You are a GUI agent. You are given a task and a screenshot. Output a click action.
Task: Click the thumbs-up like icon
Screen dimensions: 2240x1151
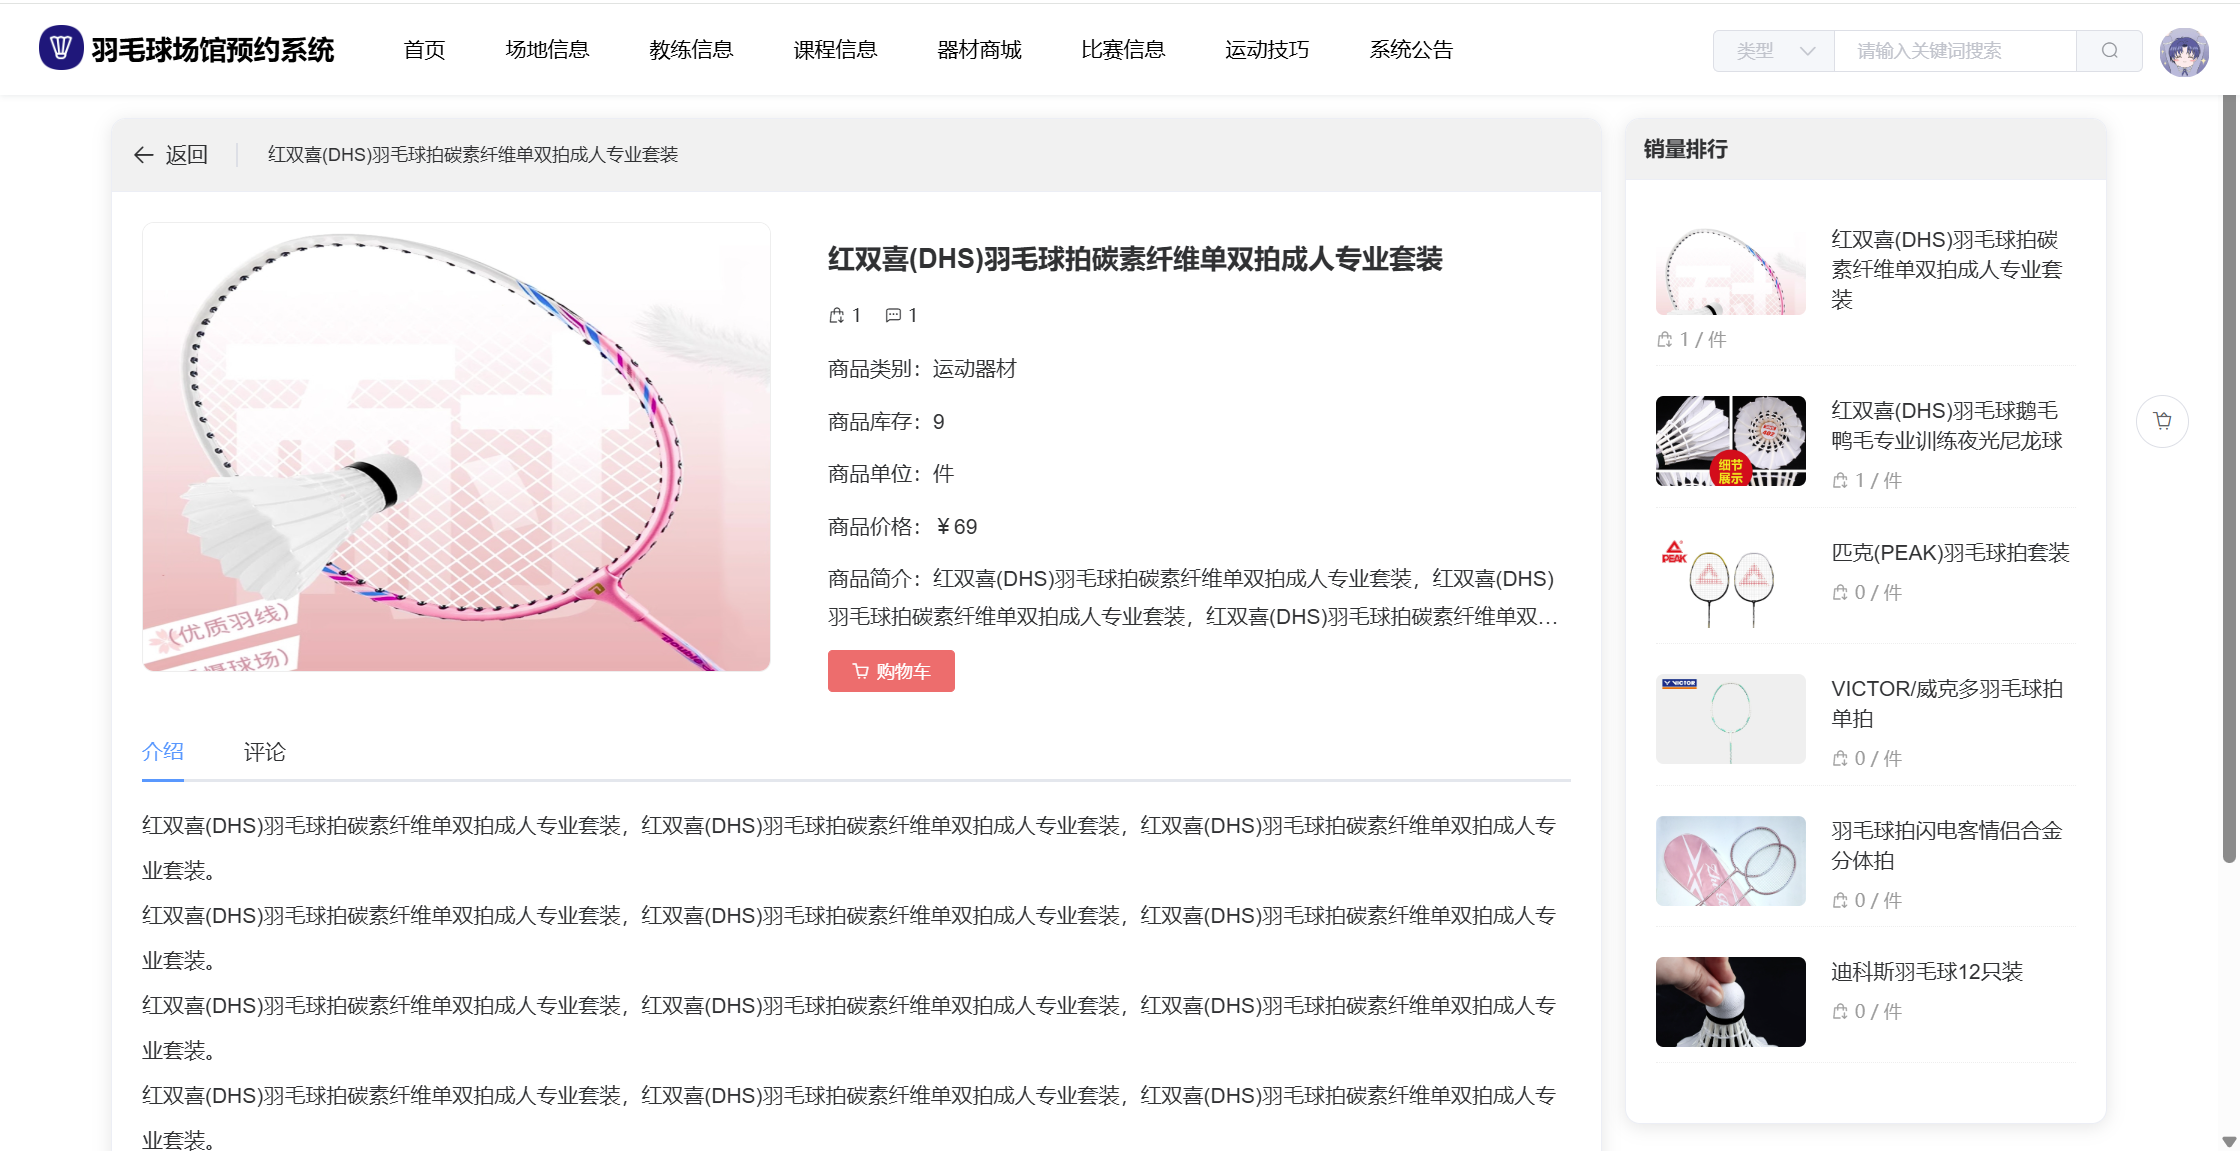click(837, 316)
